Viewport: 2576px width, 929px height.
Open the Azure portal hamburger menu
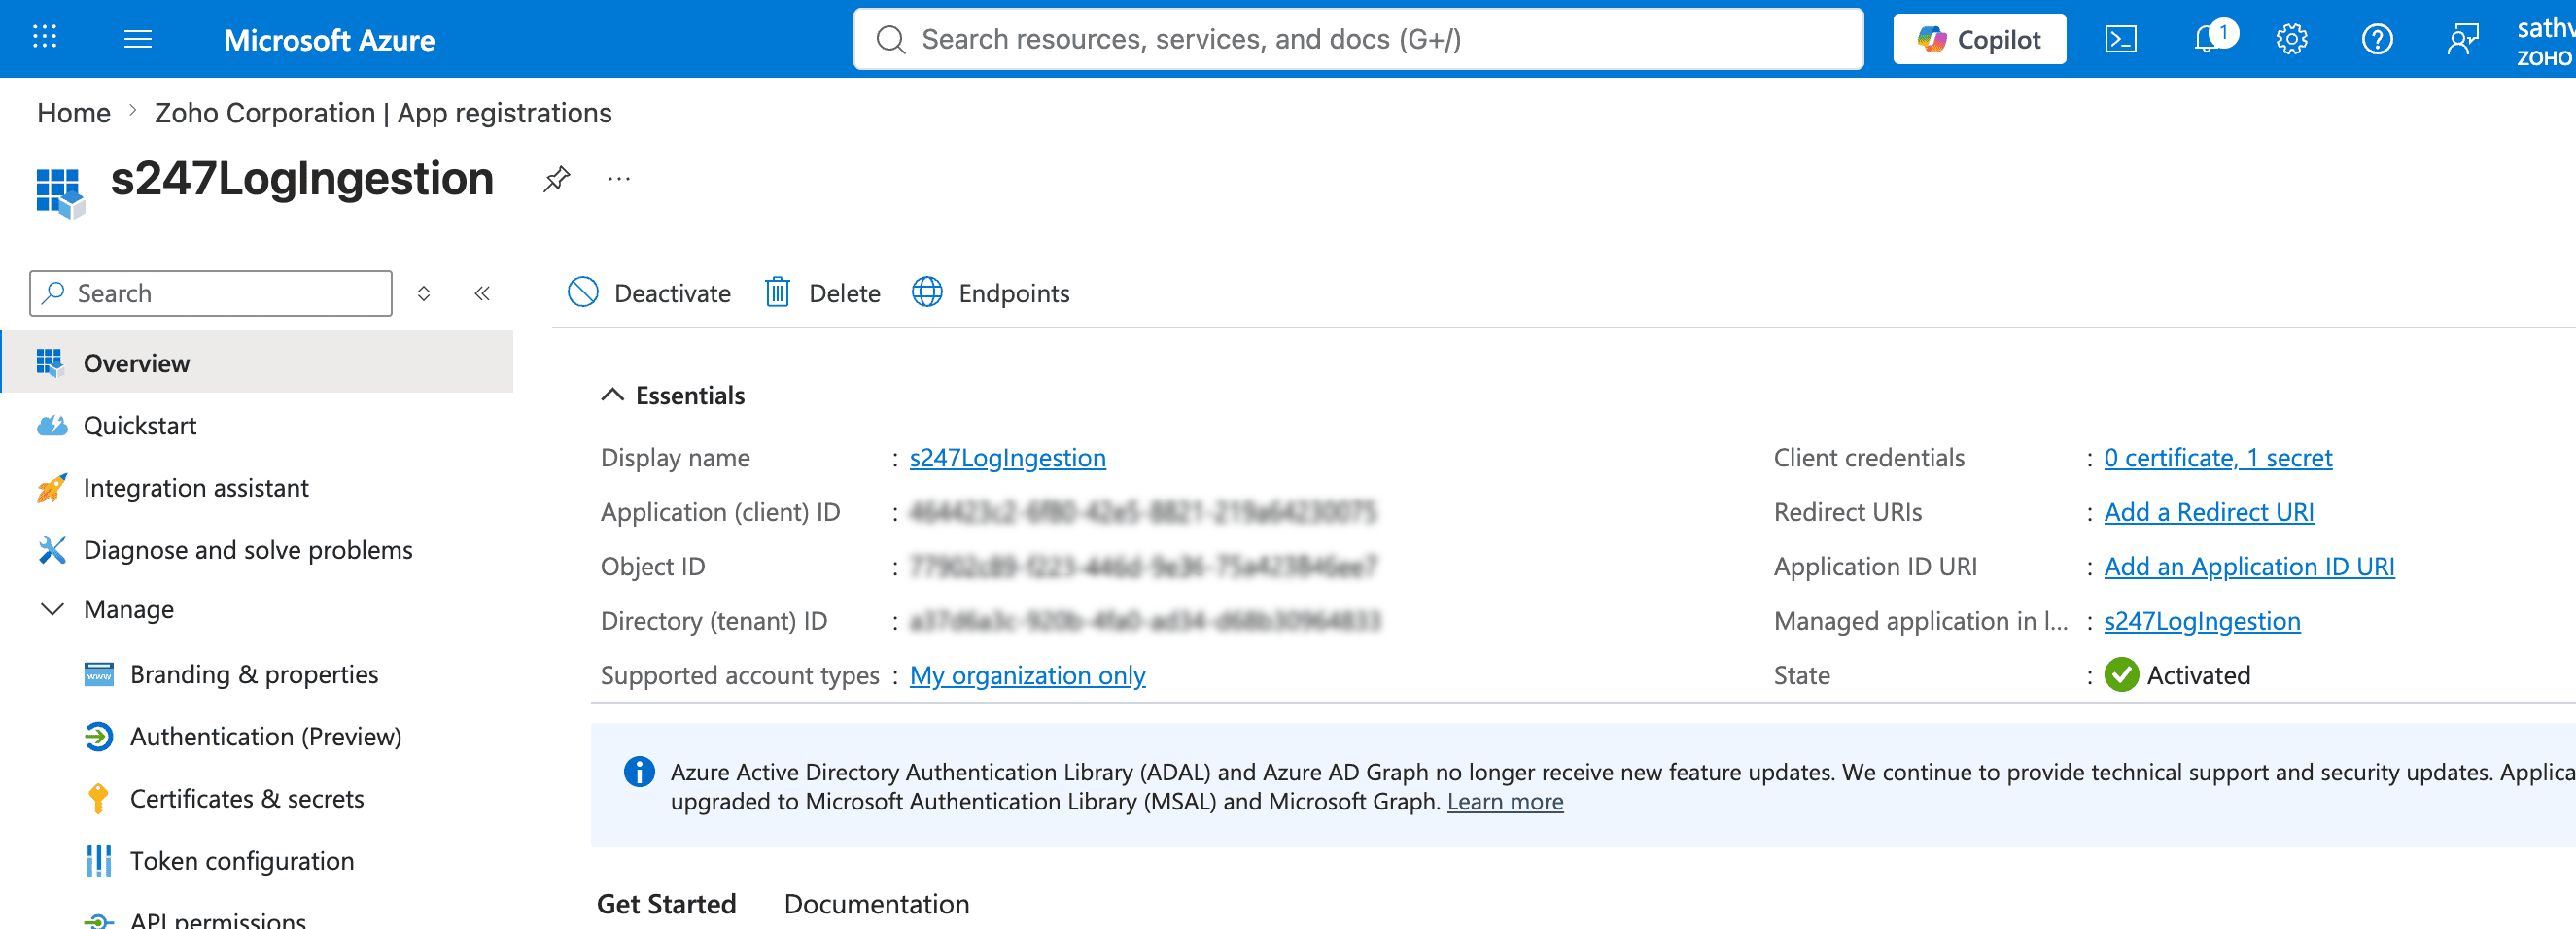point(138,39)
